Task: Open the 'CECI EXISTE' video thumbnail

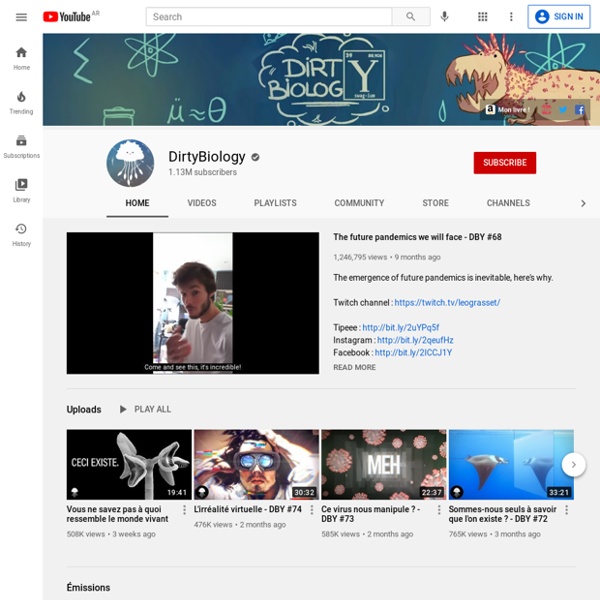Action: (x=129, y=465)
